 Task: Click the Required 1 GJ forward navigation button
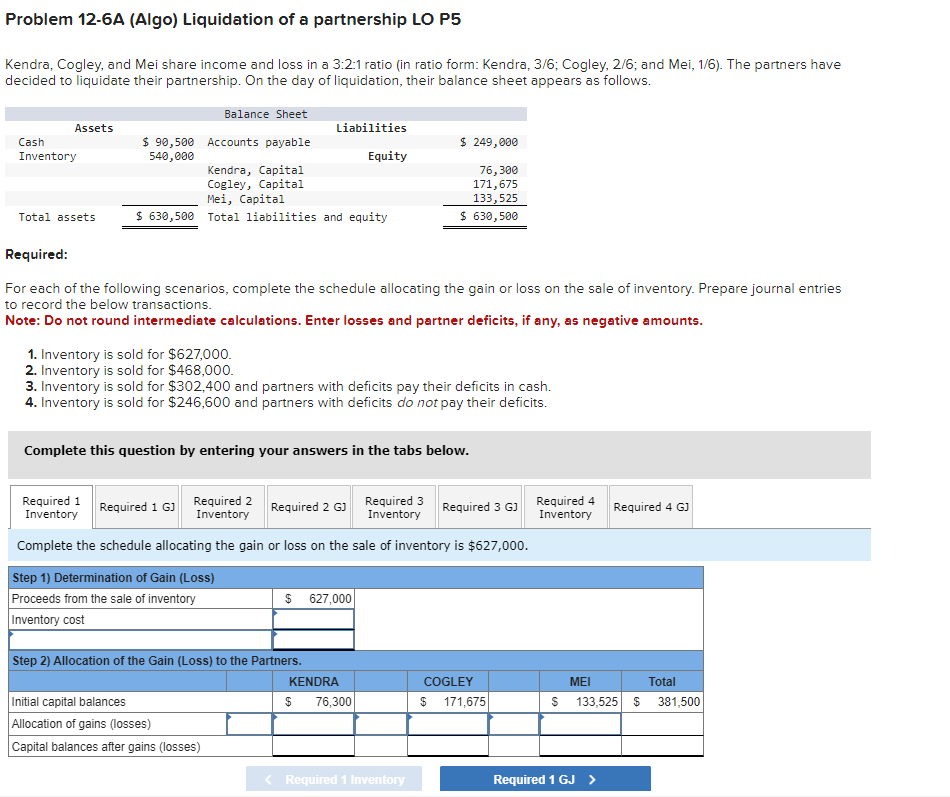point(545,778)
